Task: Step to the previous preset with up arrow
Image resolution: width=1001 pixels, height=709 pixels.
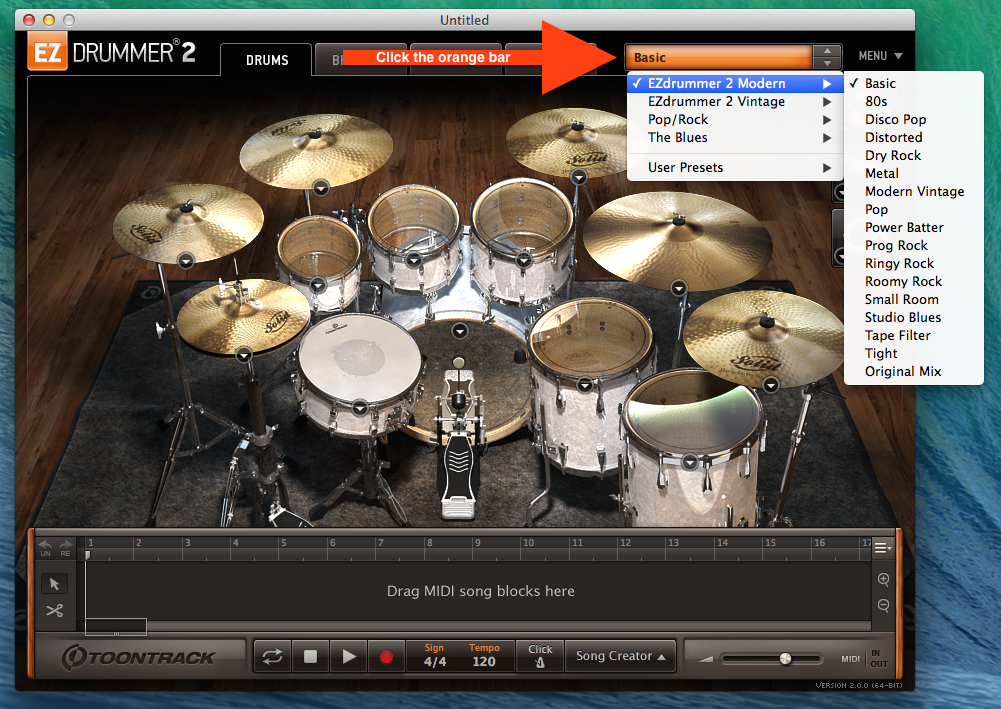Action: click(827, 51)
